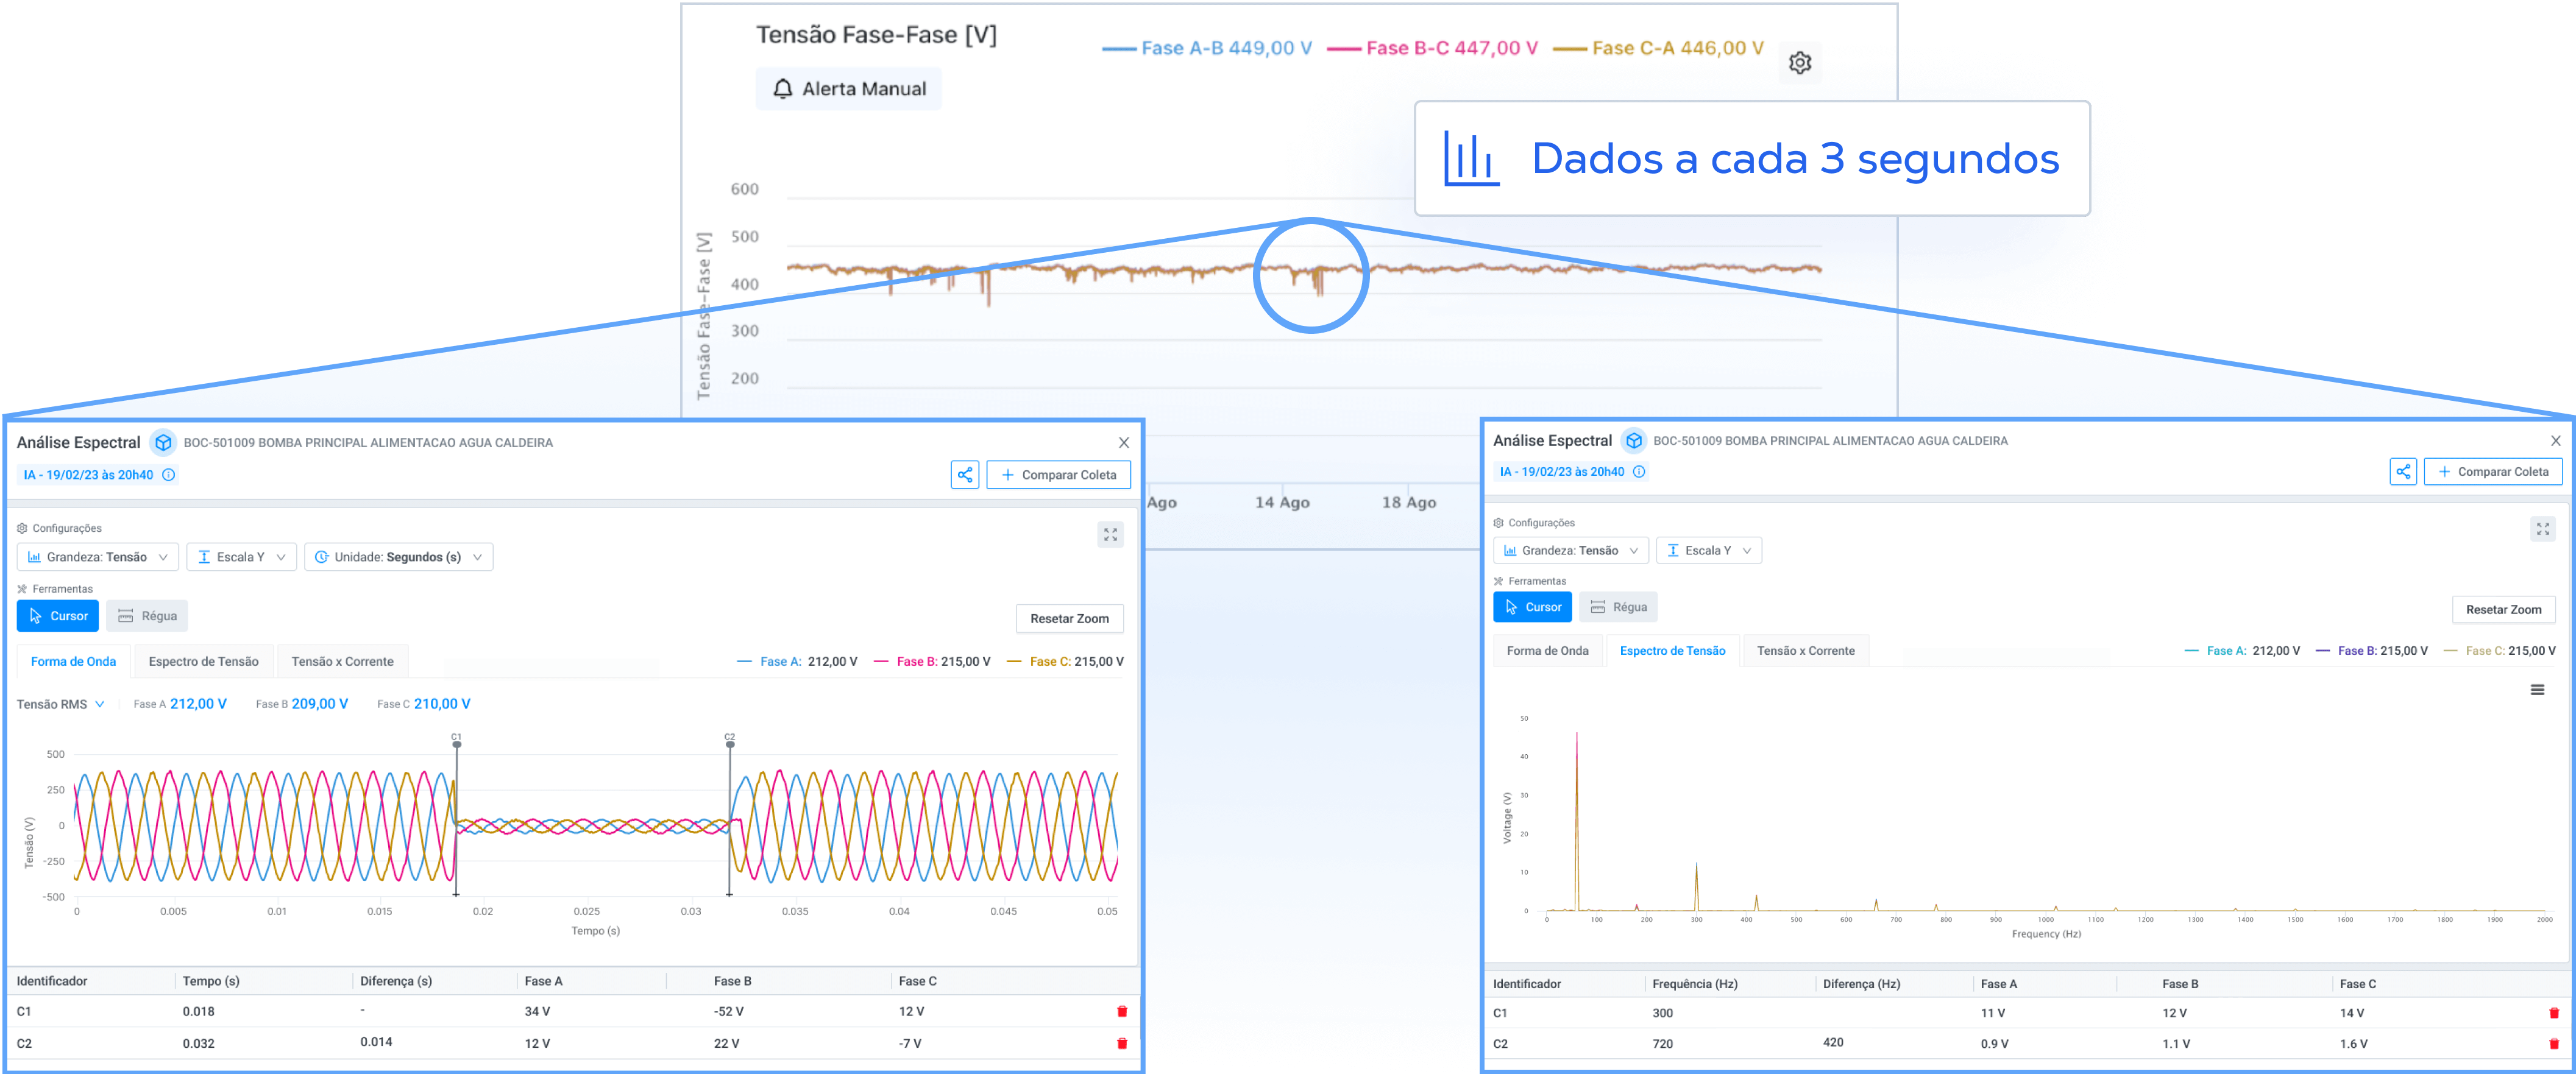
Task: Delete cursor C1 row in left table
Action: [x=1121, y=1012]
